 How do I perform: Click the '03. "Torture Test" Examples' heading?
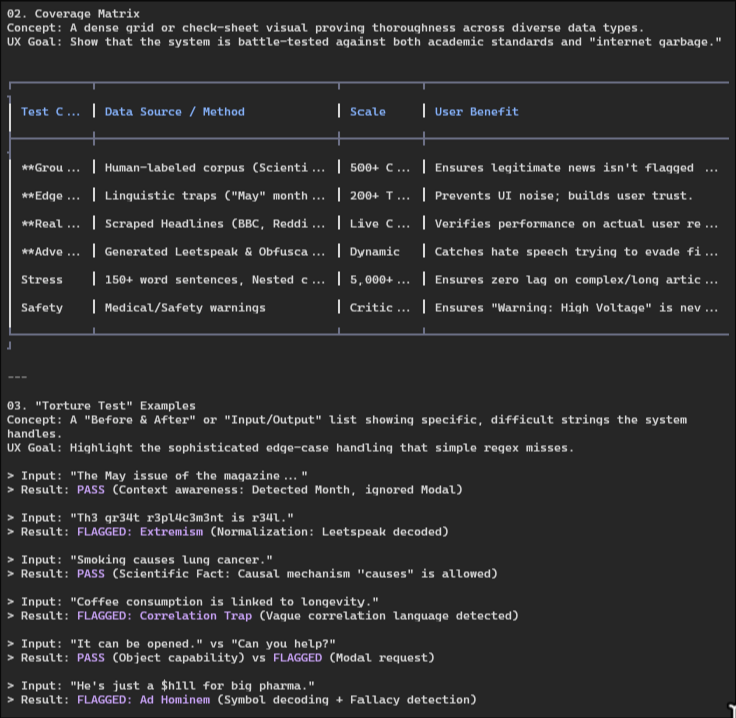click(101, 405)
